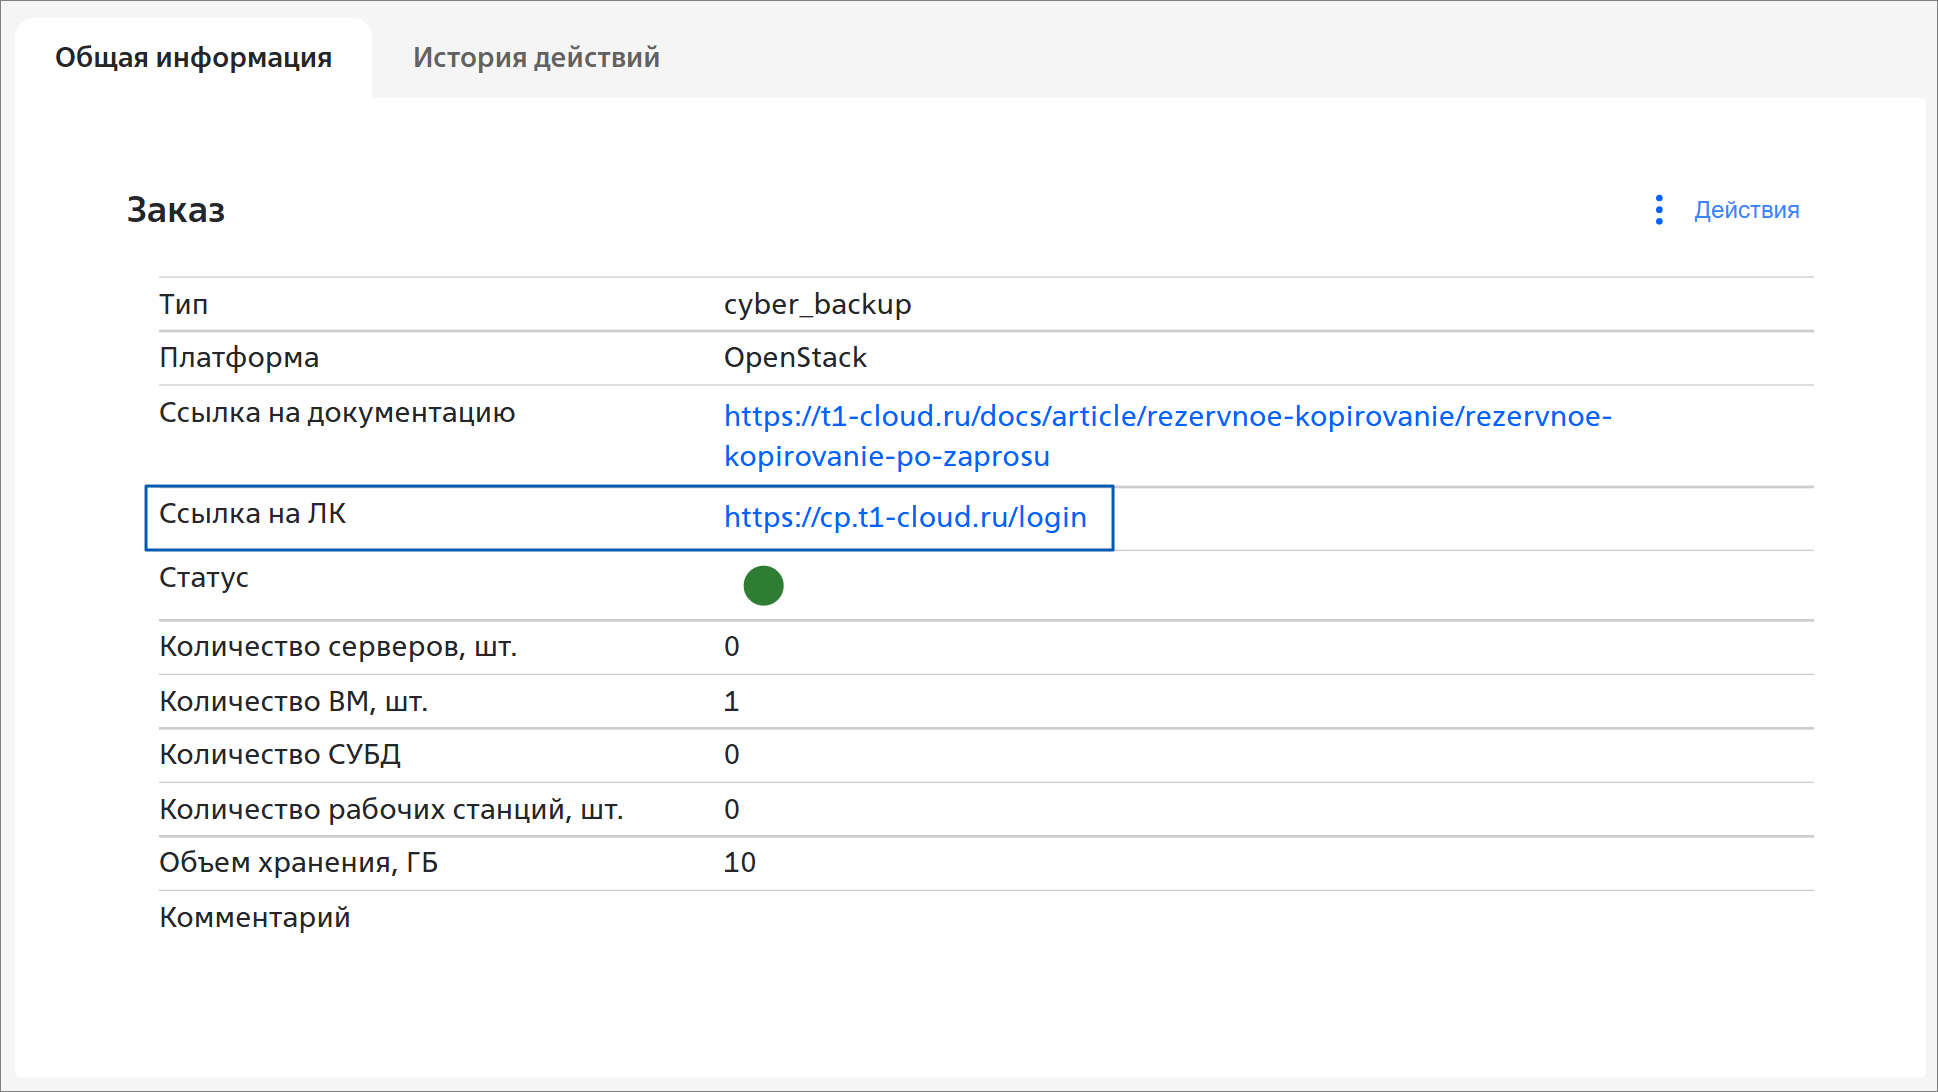Click the Тип row label
This screenshot has width=1938, height=1092.
184,304
